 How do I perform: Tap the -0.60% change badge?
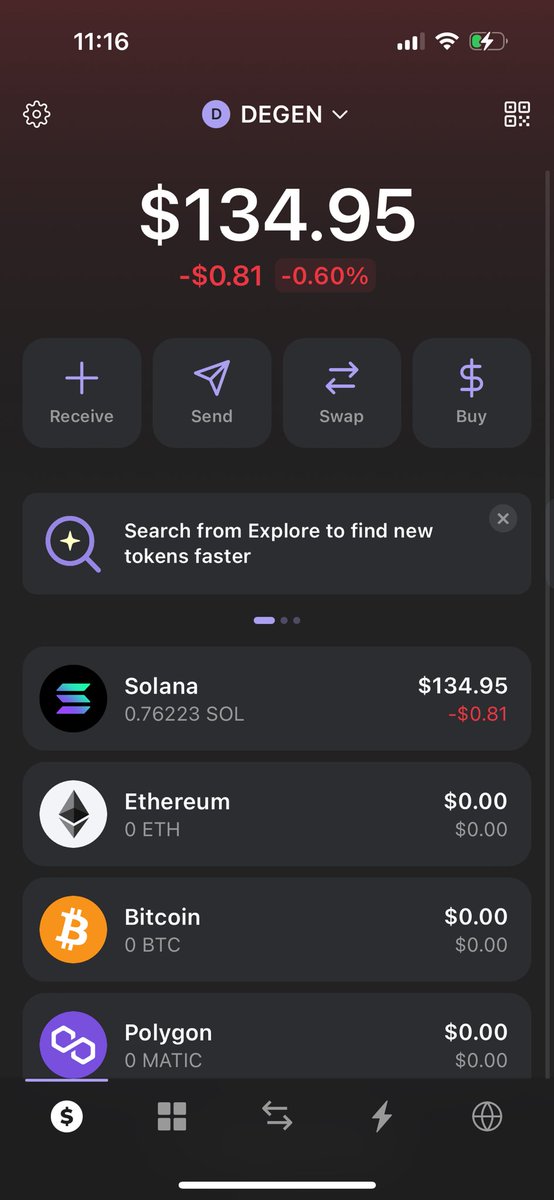(x=325, y=276)
